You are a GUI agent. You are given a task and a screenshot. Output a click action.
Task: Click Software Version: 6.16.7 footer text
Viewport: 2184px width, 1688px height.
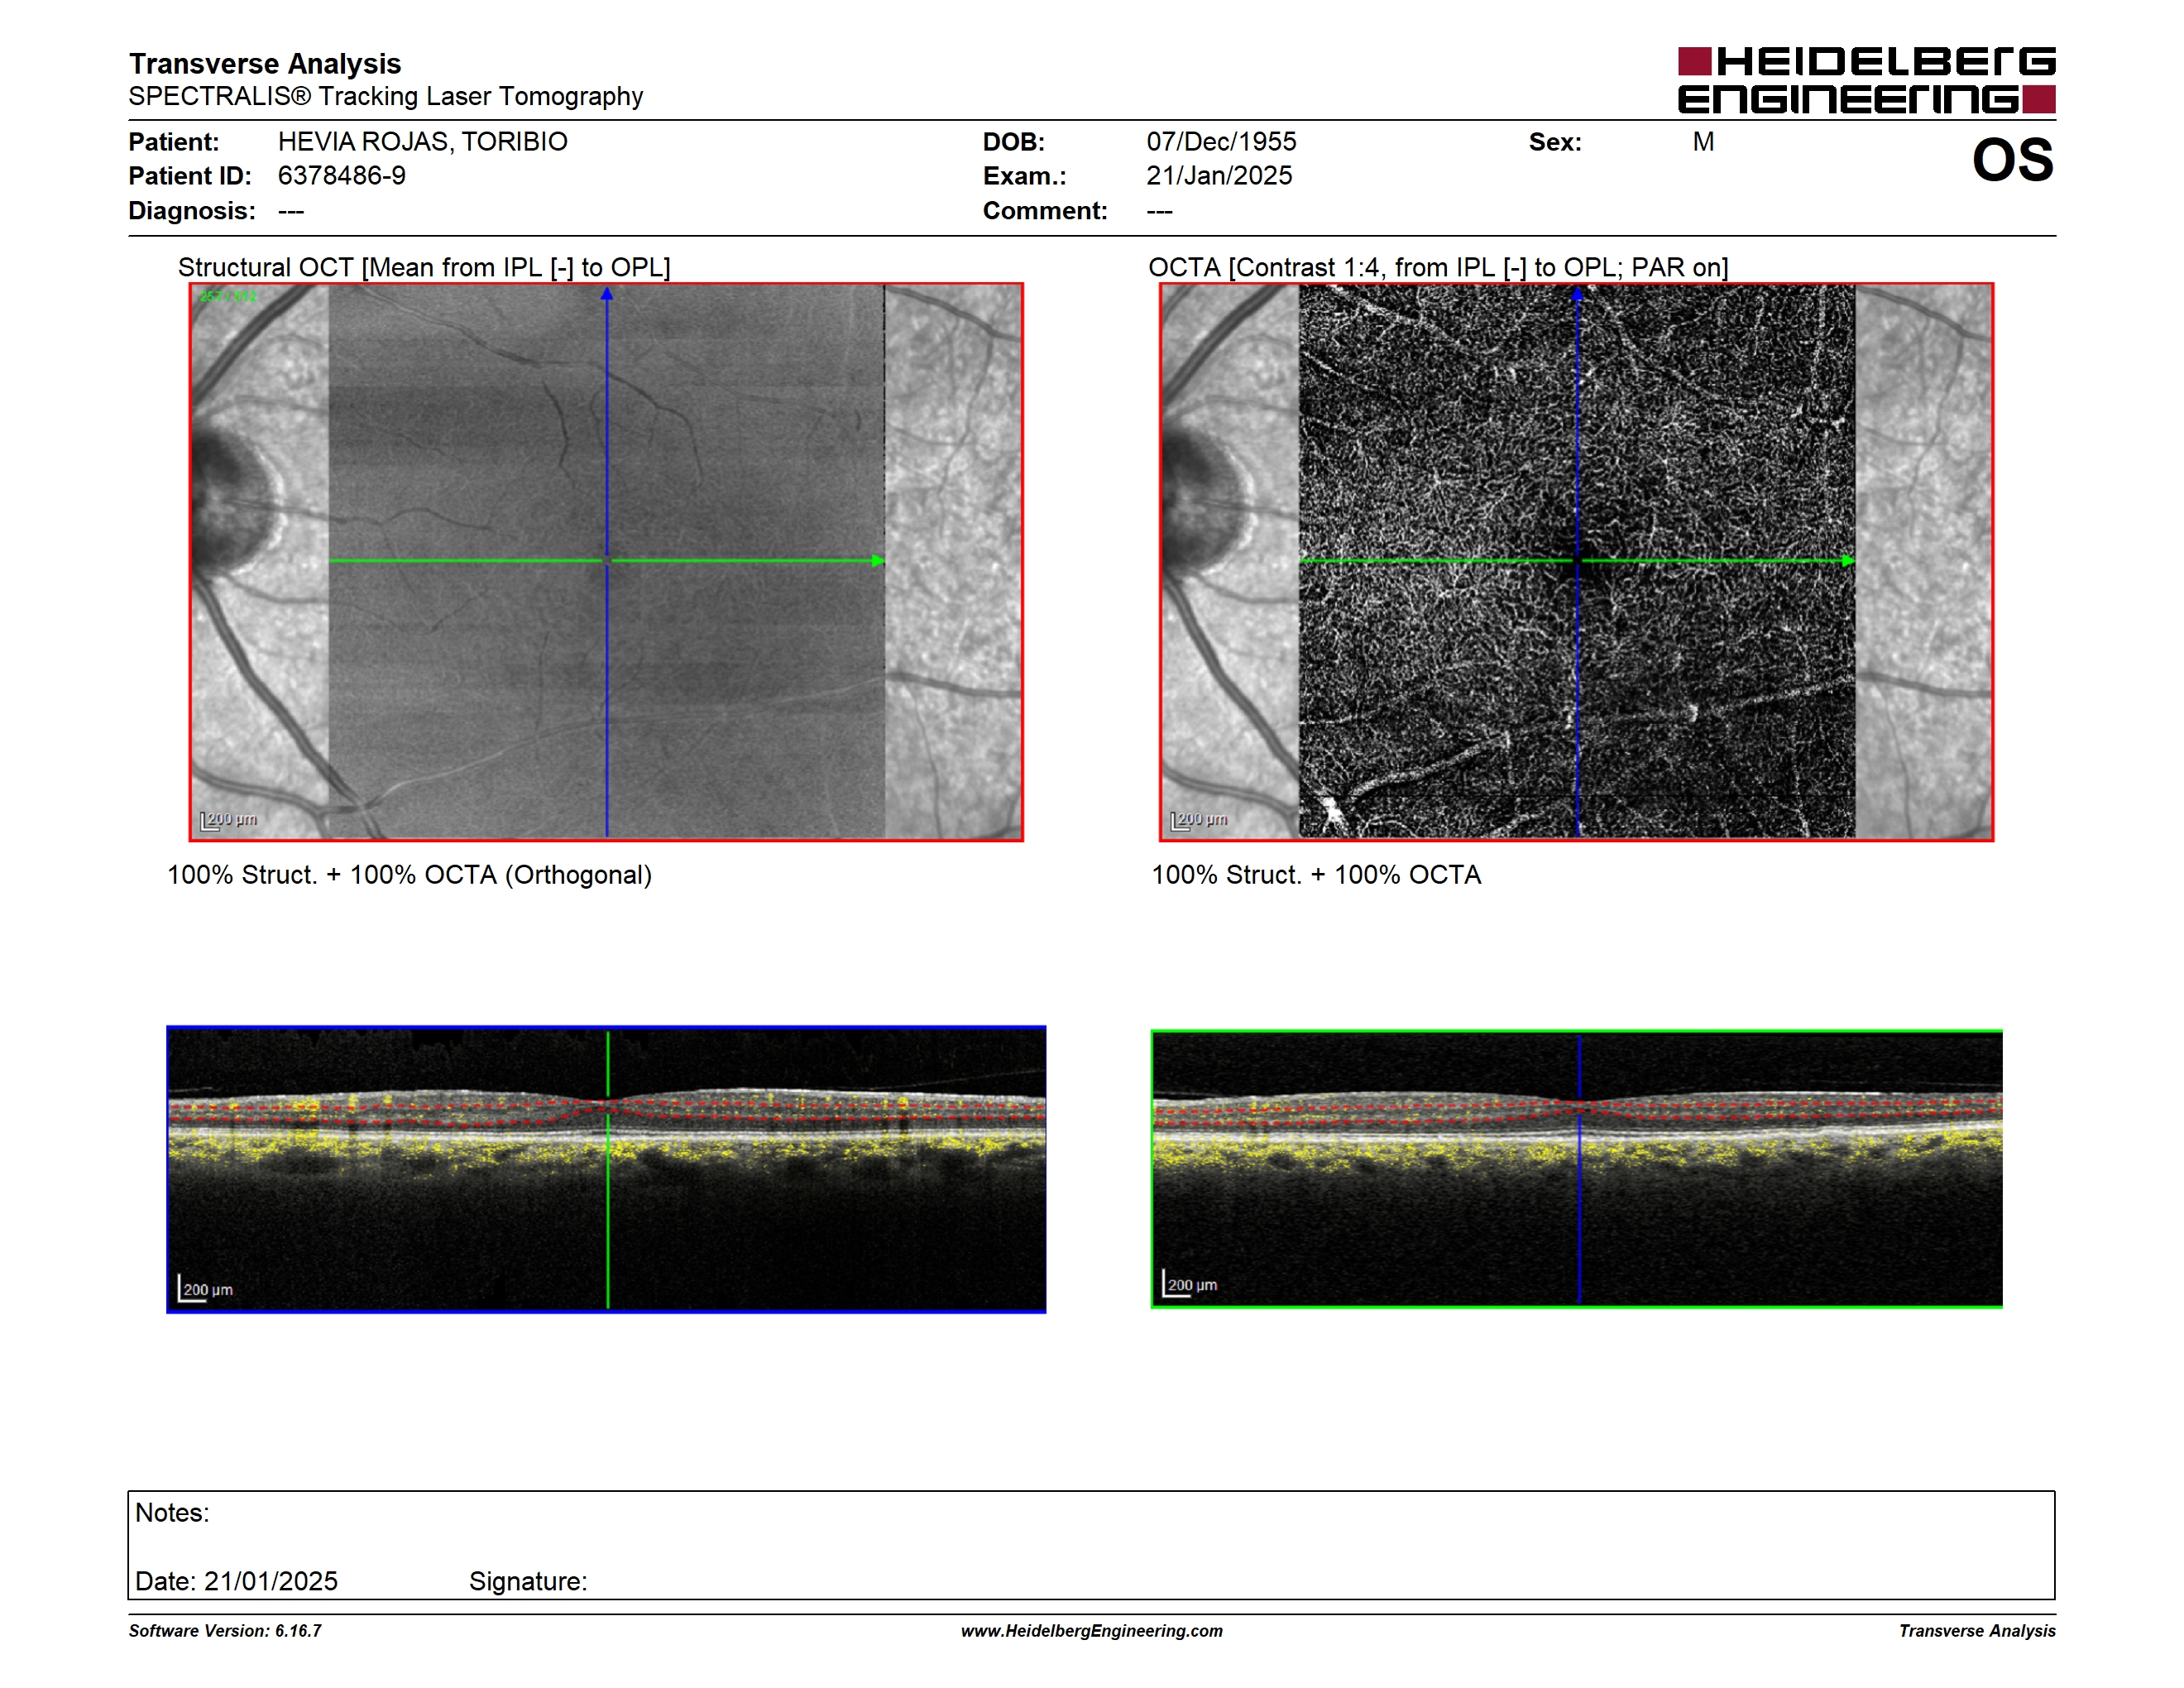(x=225, y=1630)
